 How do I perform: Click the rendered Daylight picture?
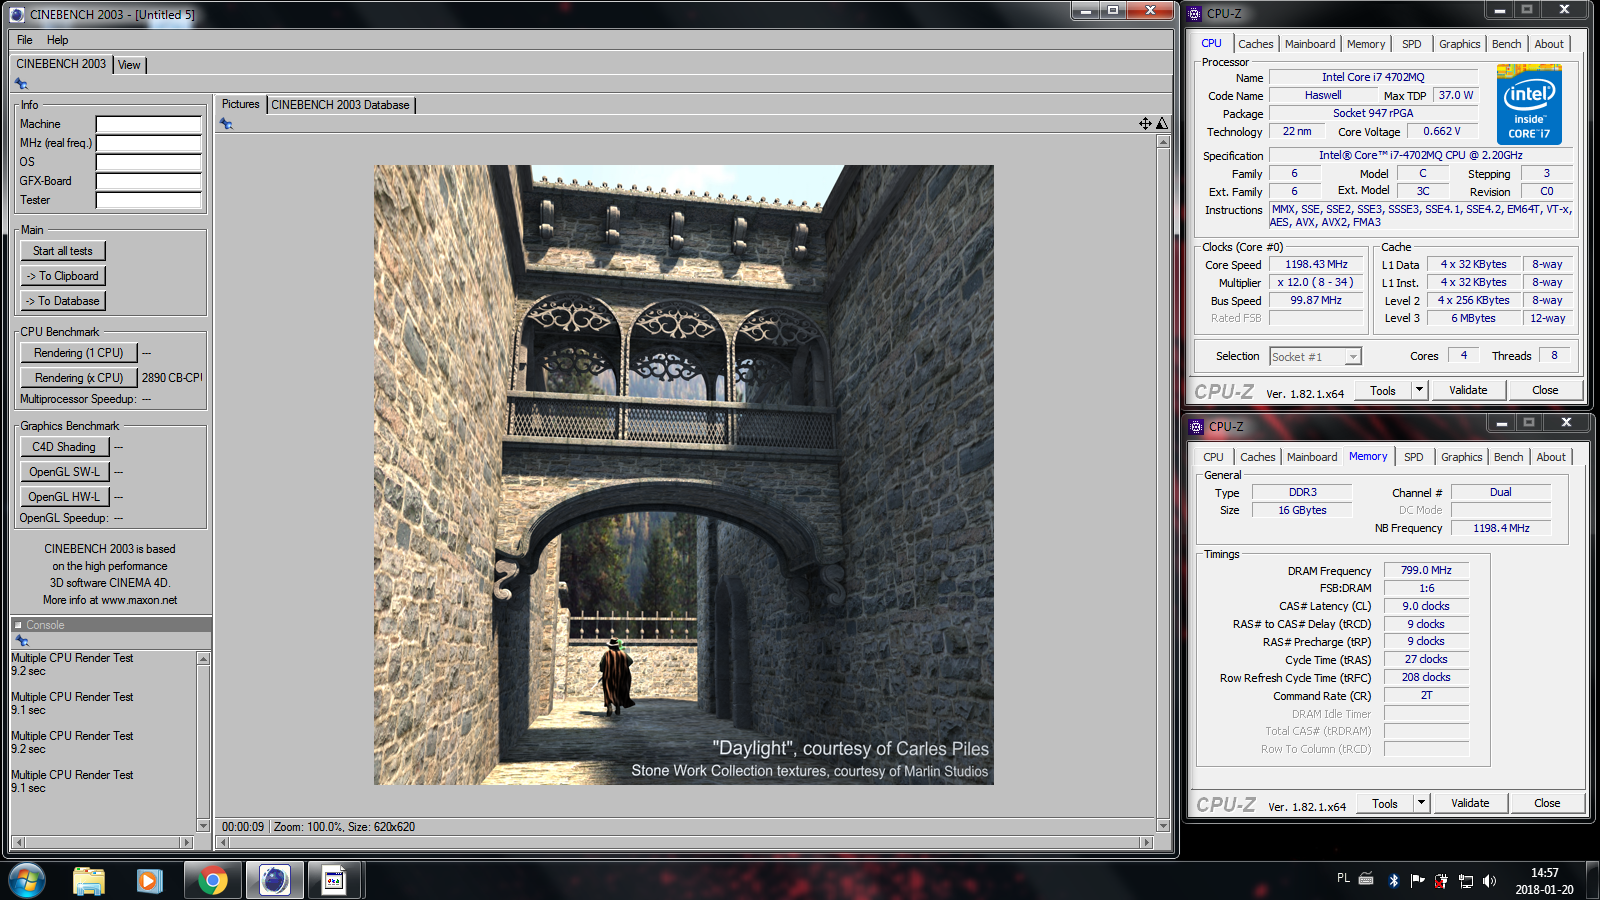[x=684, y=475]
